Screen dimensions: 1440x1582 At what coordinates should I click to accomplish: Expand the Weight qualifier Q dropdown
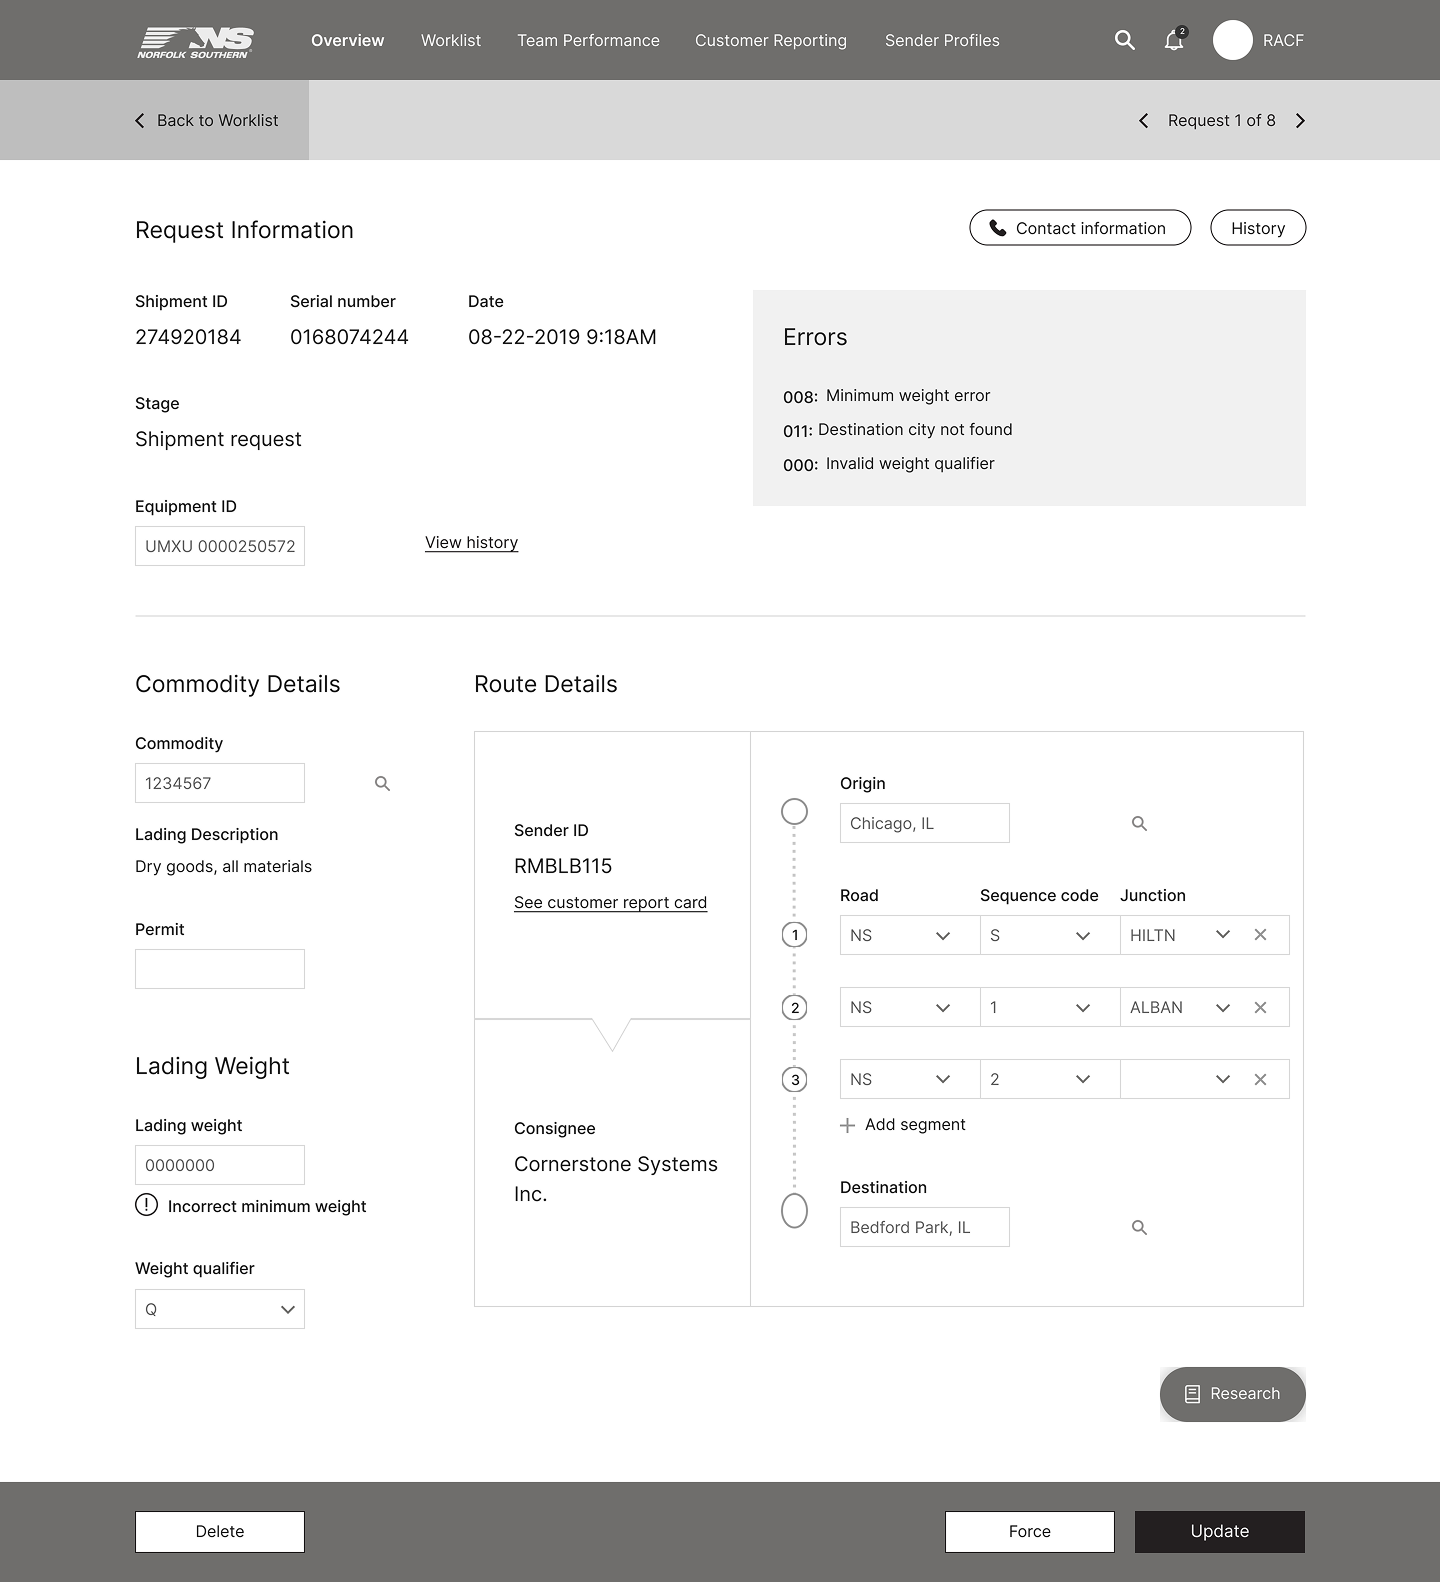(220, 1309)
